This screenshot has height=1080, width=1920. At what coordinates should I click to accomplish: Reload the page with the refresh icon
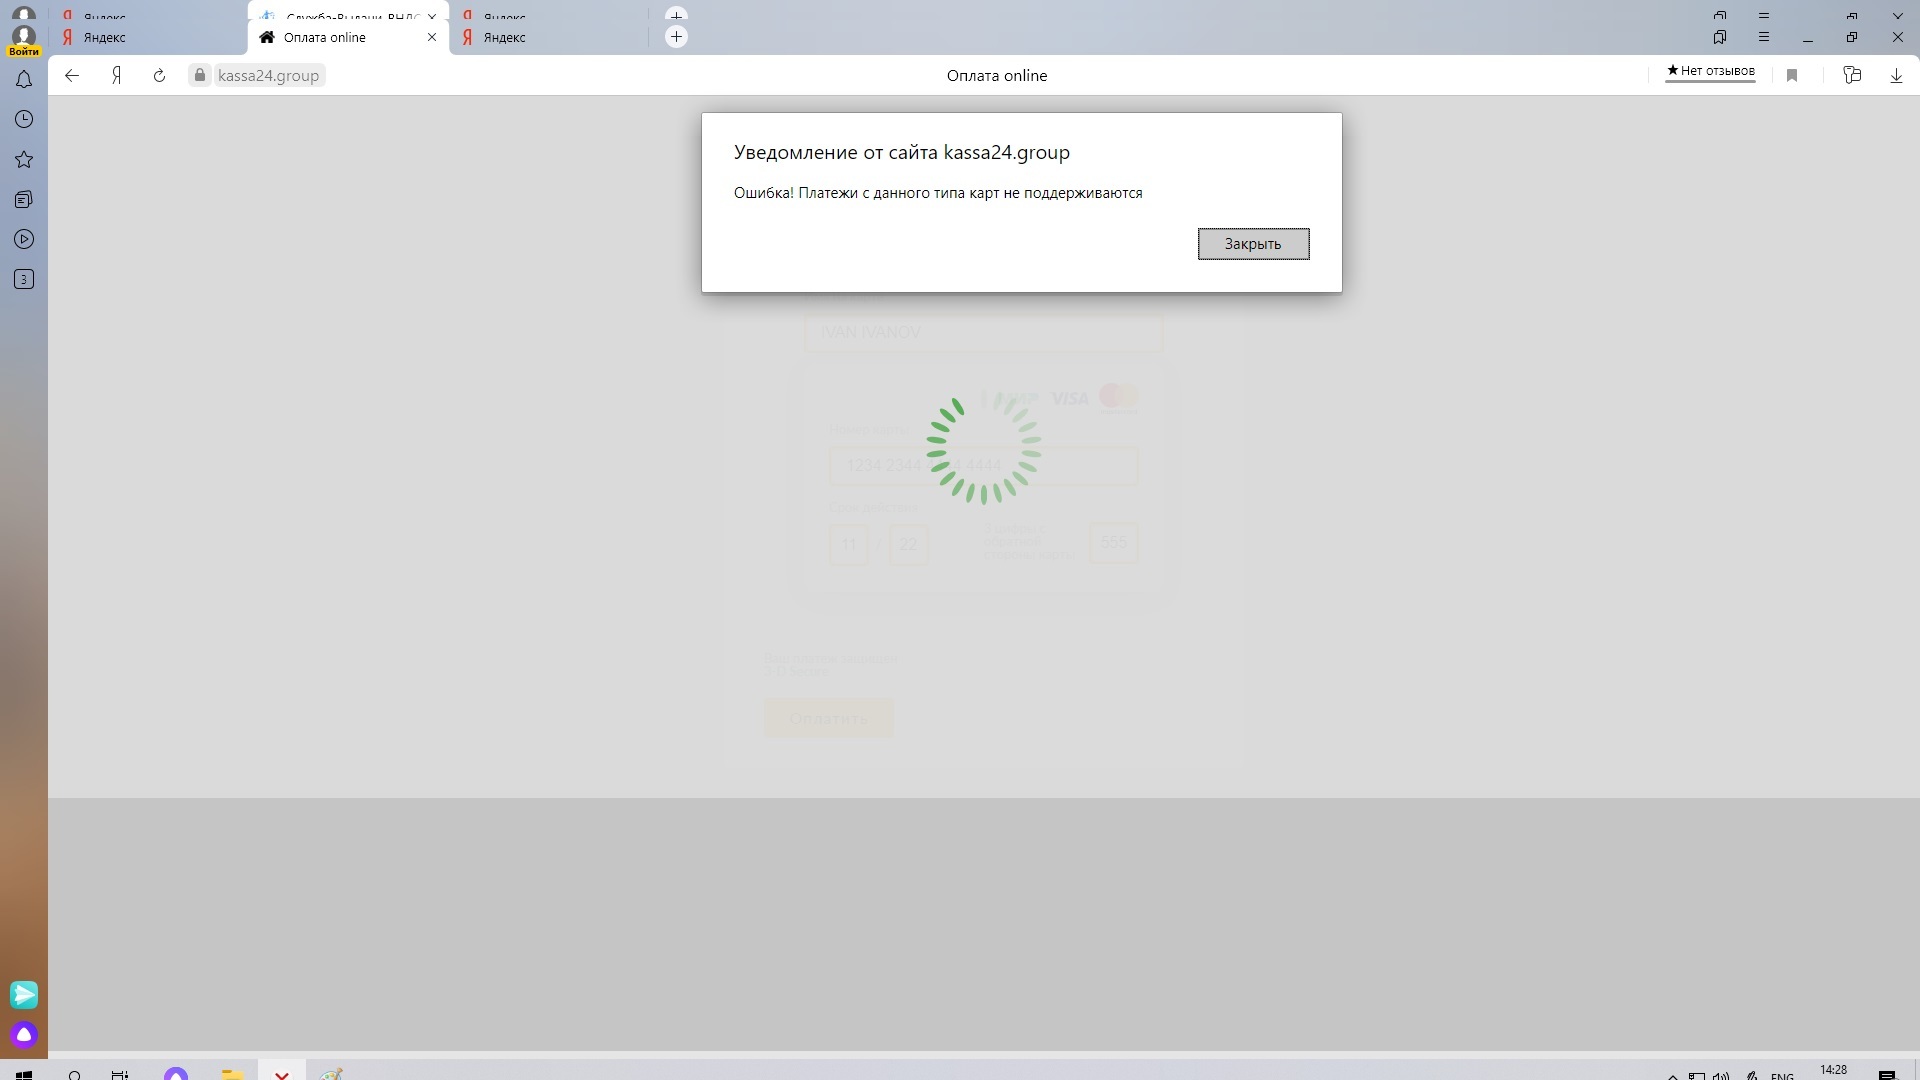(x=159, y=76)
